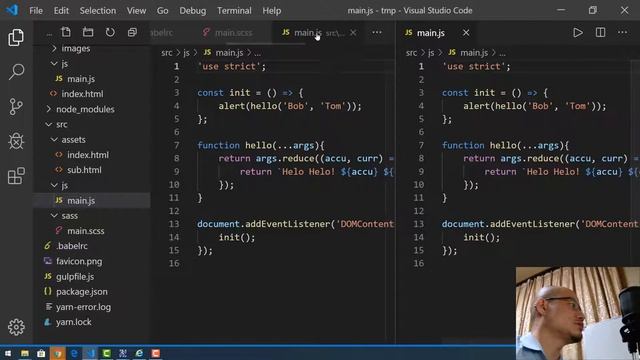Click 'use strict' line in right editor

[x=476, y=67]
